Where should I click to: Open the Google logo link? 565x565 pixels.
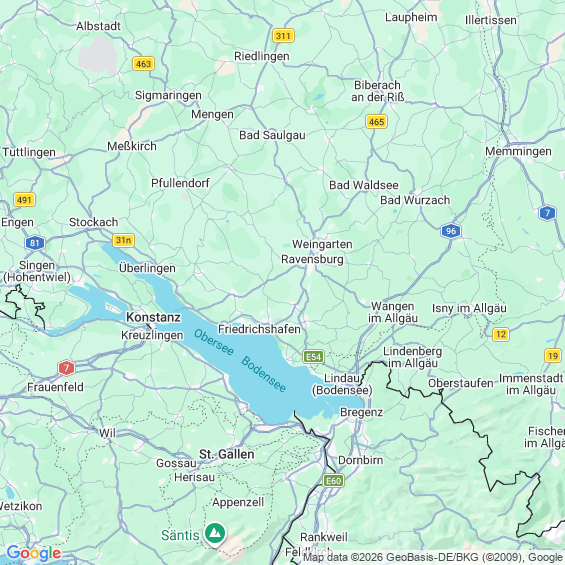34,553
